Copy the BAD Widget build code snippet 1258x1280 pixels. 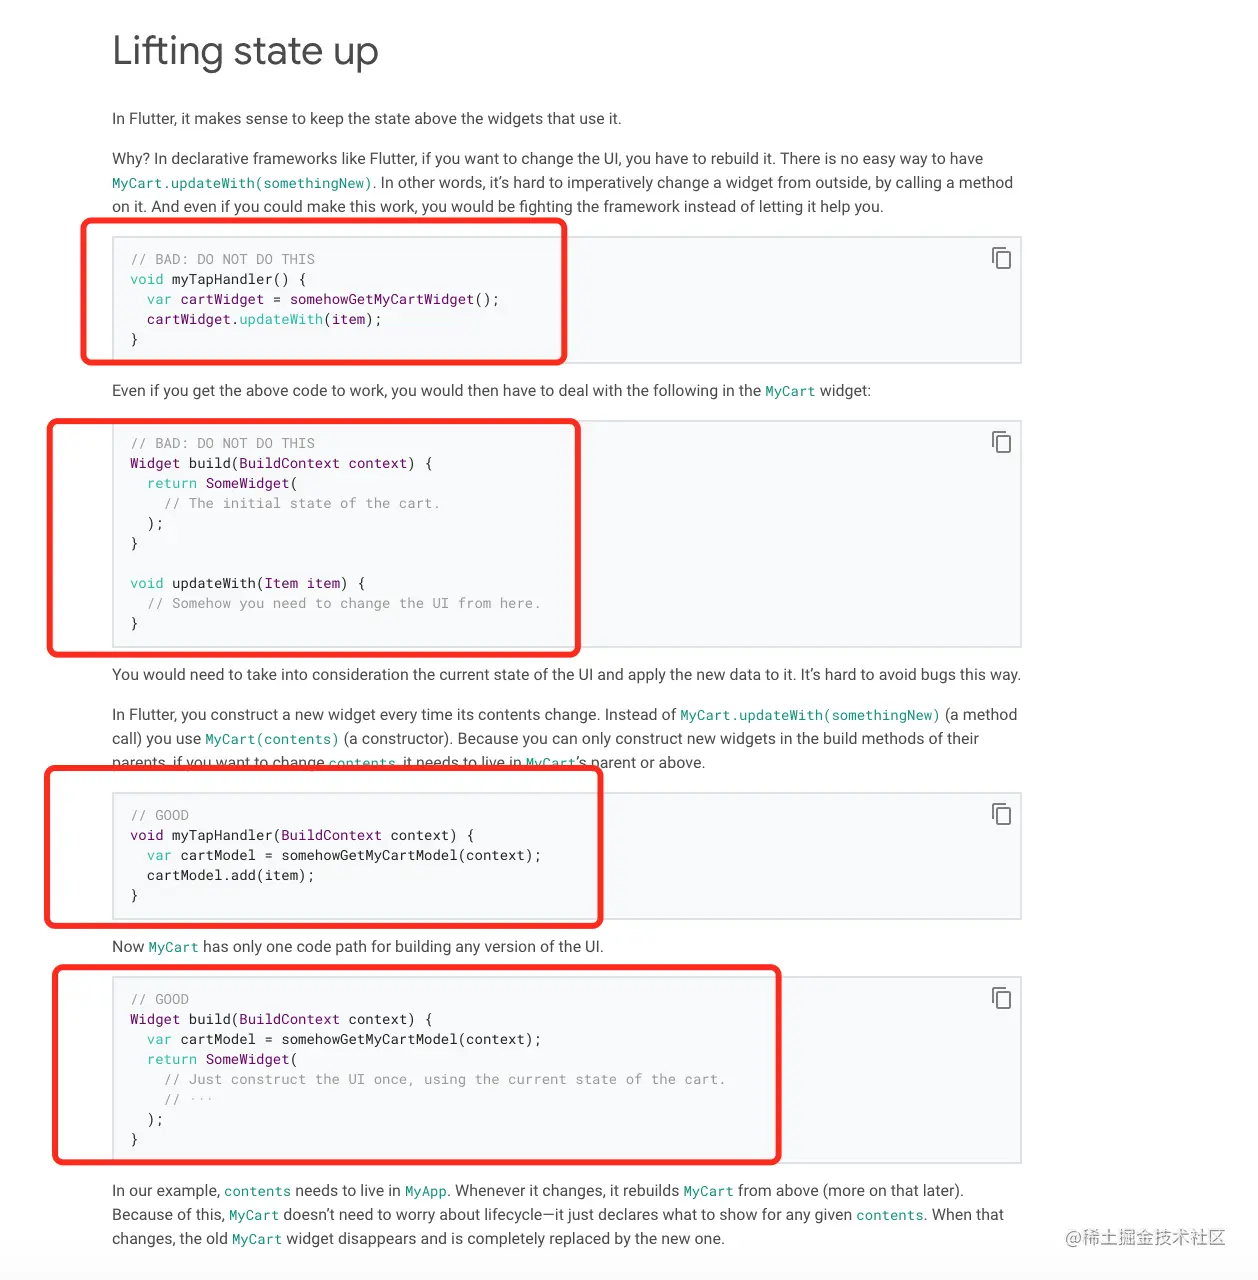click(x=1001, y=442)
